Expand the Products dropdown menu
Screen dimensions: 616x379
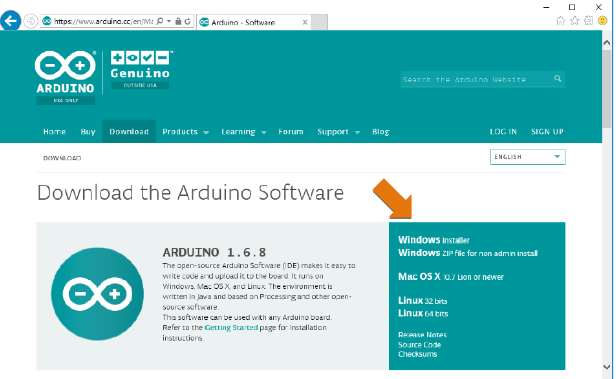(185, 132)
